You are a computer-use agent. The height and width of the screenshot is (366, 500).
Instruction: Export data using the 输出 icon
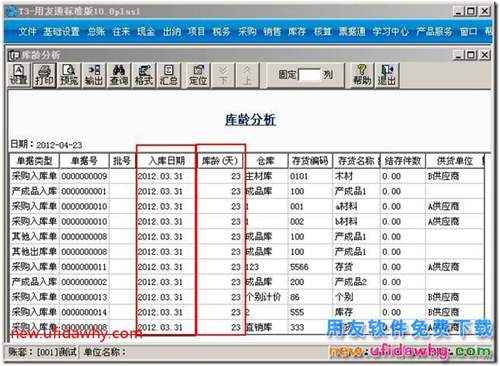click(x=94, y=75)
